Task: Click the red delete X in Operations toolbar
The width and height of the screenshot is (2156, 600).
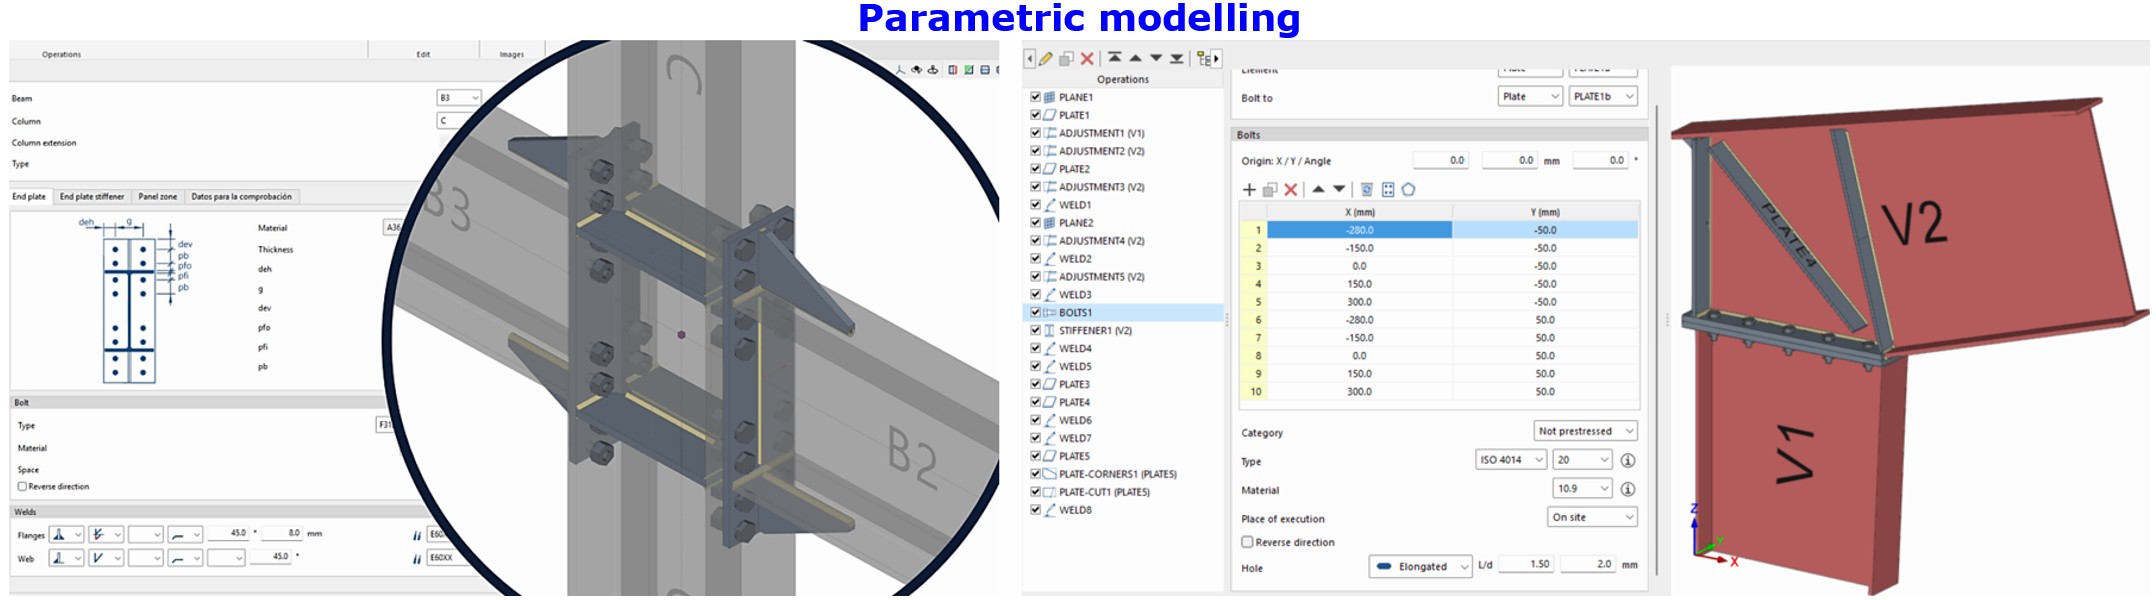Action: coord(1087,59)
